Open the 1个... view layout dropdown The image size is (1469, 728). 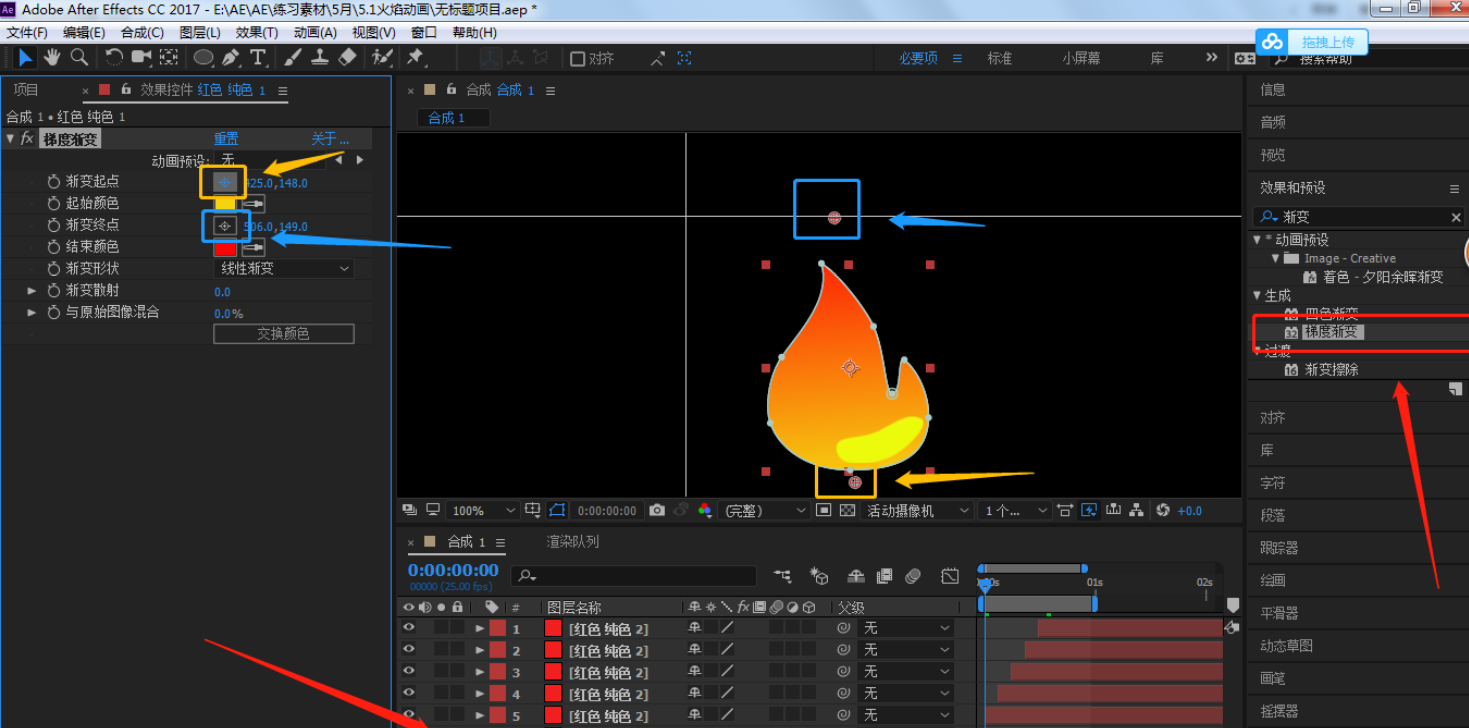(x=1013, y=510)
